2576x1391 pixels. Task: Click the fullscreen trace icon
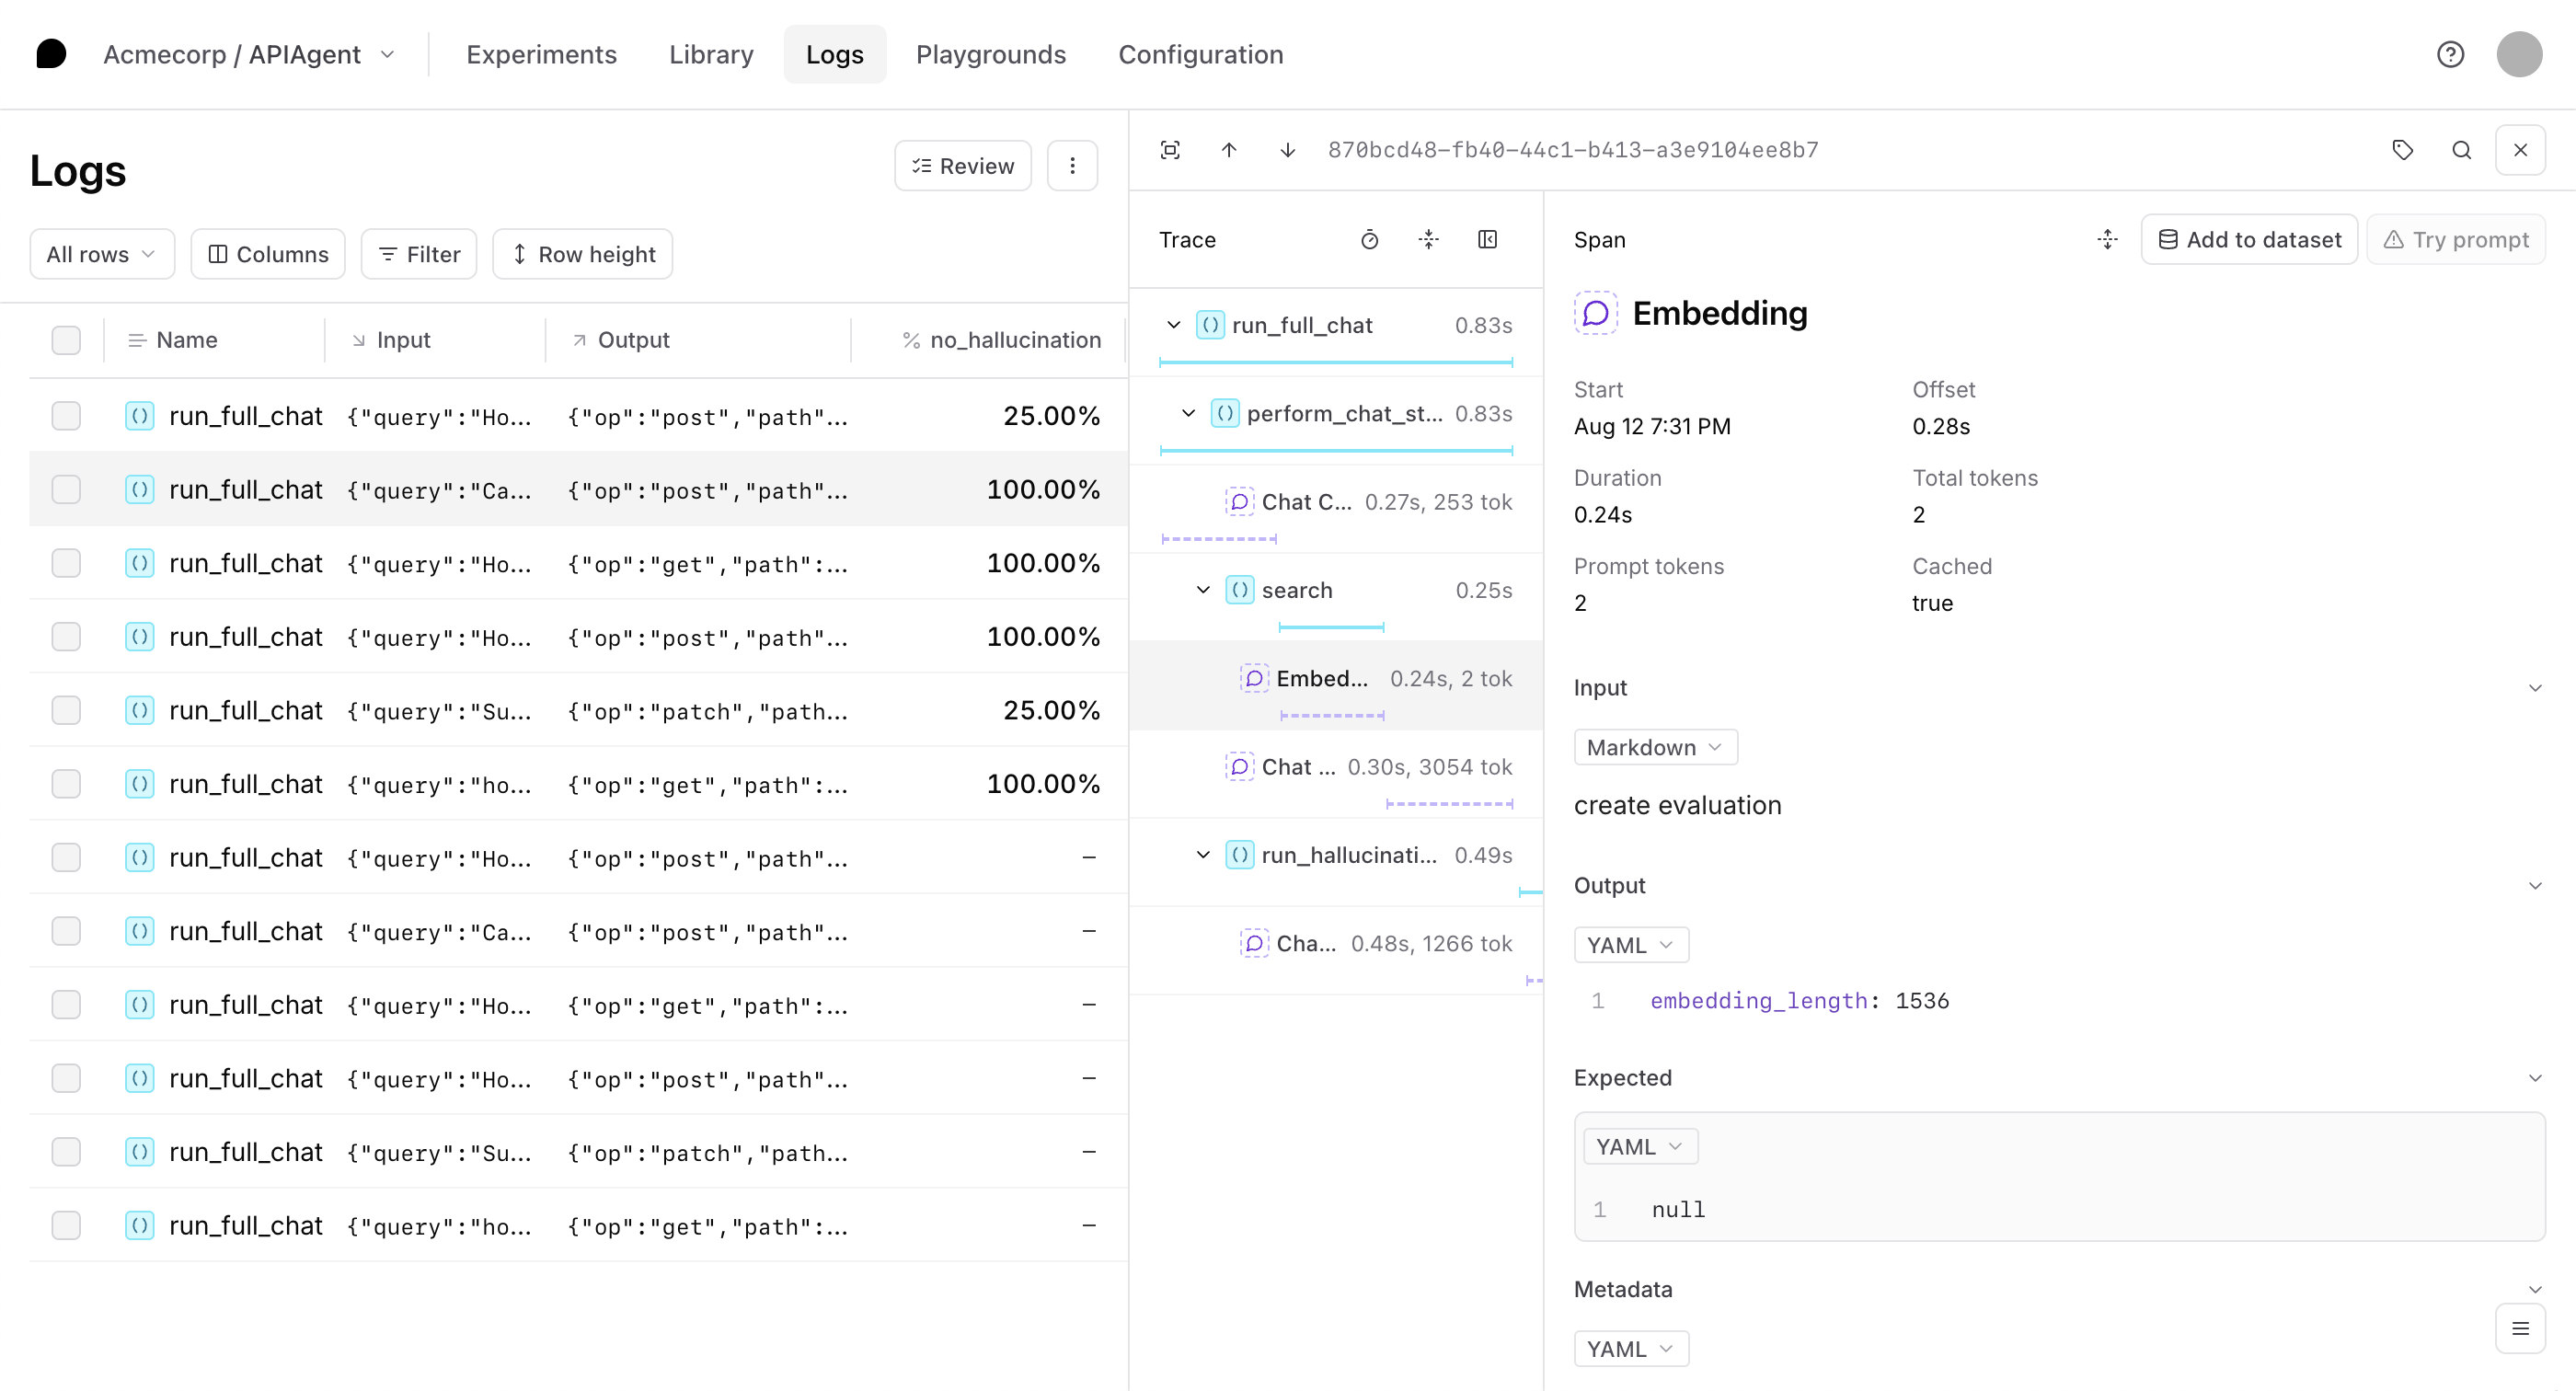click(x=1170, y=150)
